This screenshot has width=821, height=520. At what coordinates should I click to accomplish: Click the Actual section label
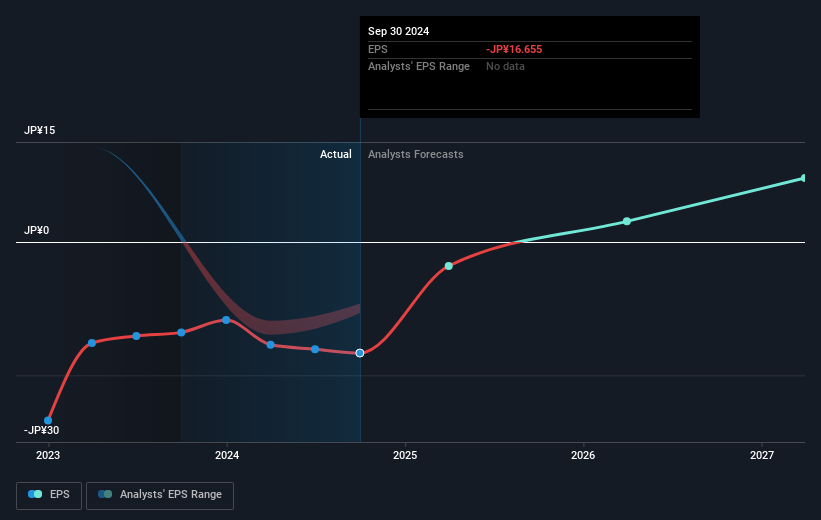click(x=336, y=154)
